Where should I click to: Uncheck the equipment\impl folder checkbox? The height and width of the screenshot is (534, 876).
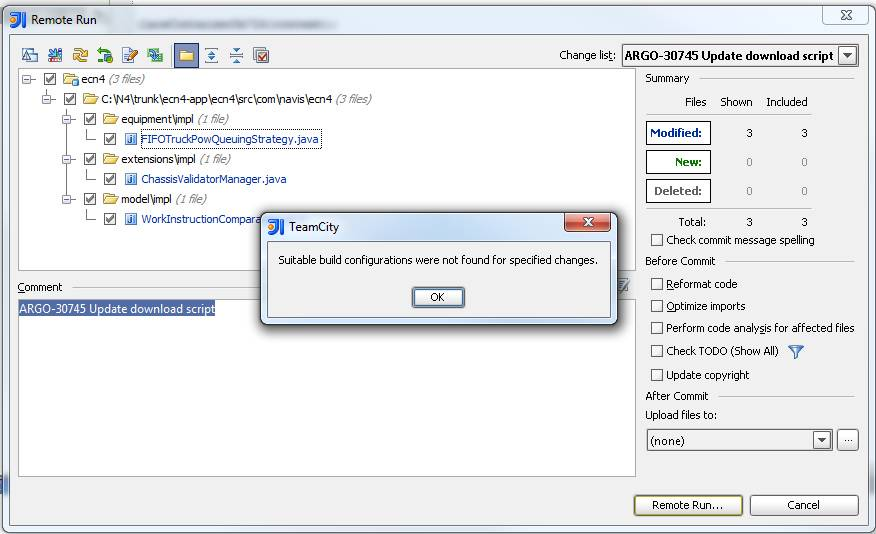pos(90,119)
